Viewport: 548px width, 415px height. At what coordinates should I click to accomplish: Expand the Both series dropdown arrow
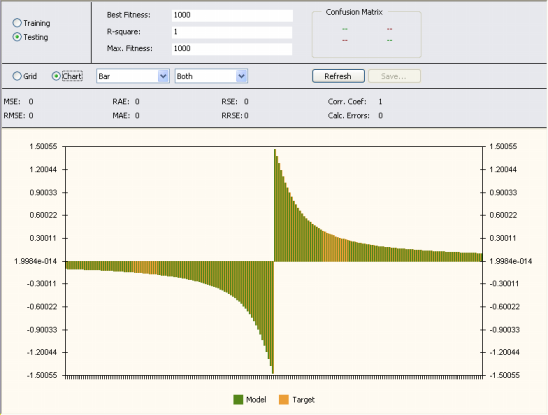[x=241, y=76]
